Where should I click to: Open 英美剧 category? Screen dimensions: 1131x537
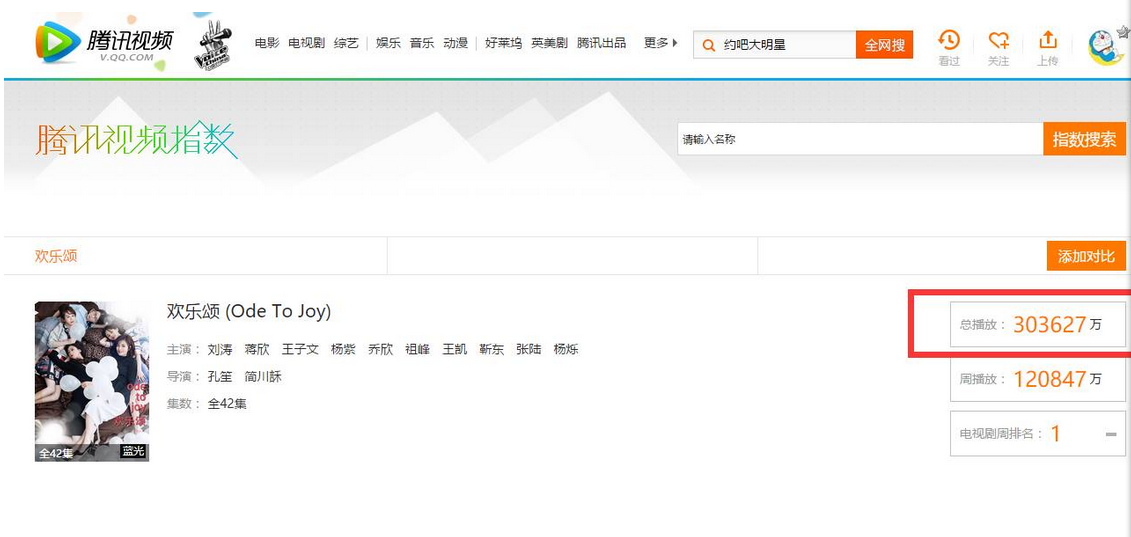click(x=550, y=43)
